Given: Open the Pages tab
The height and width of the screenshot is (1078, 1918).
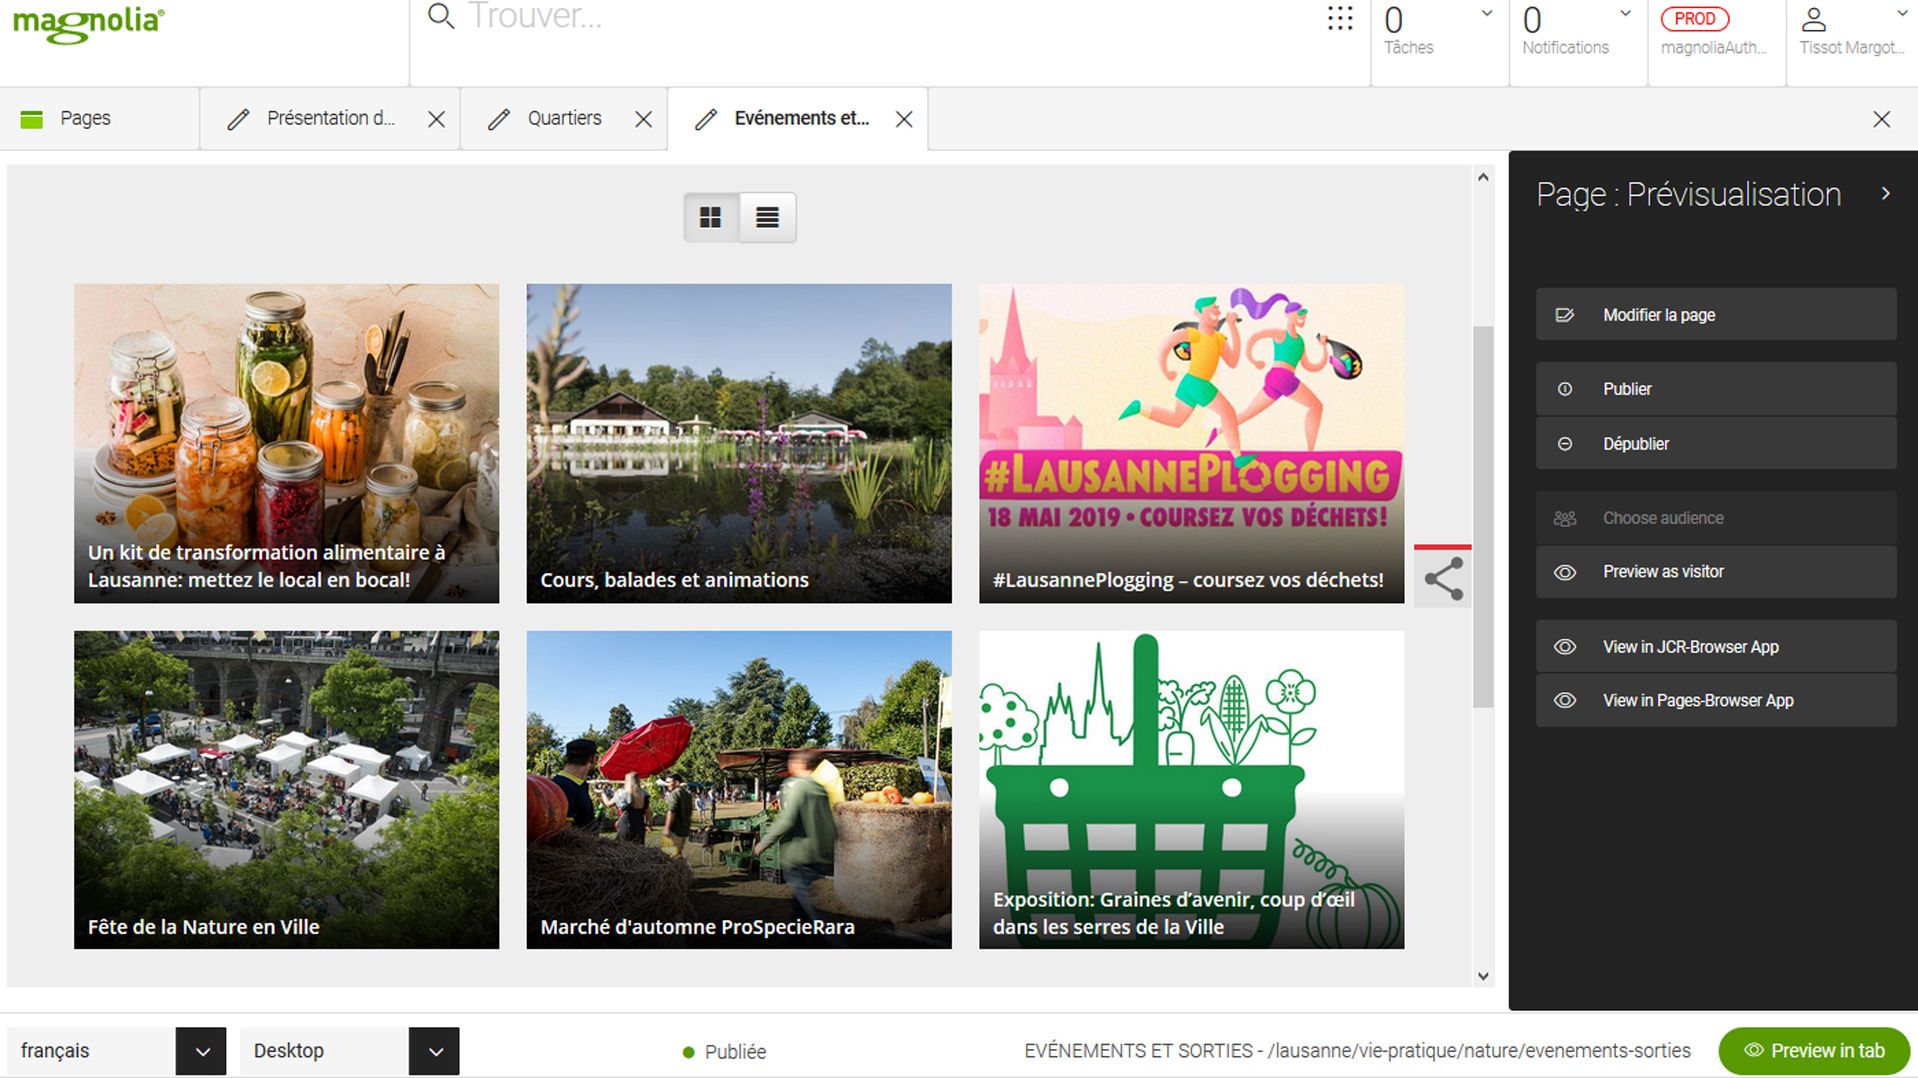Looking at the screenshot, I should [x=100, y=119].
